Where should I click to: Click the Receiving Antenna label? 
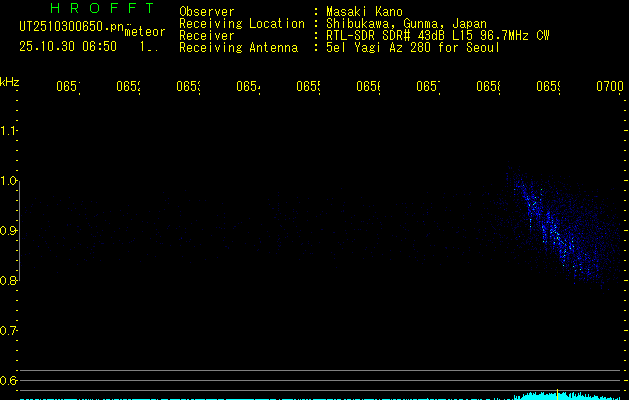pos(238,47)
